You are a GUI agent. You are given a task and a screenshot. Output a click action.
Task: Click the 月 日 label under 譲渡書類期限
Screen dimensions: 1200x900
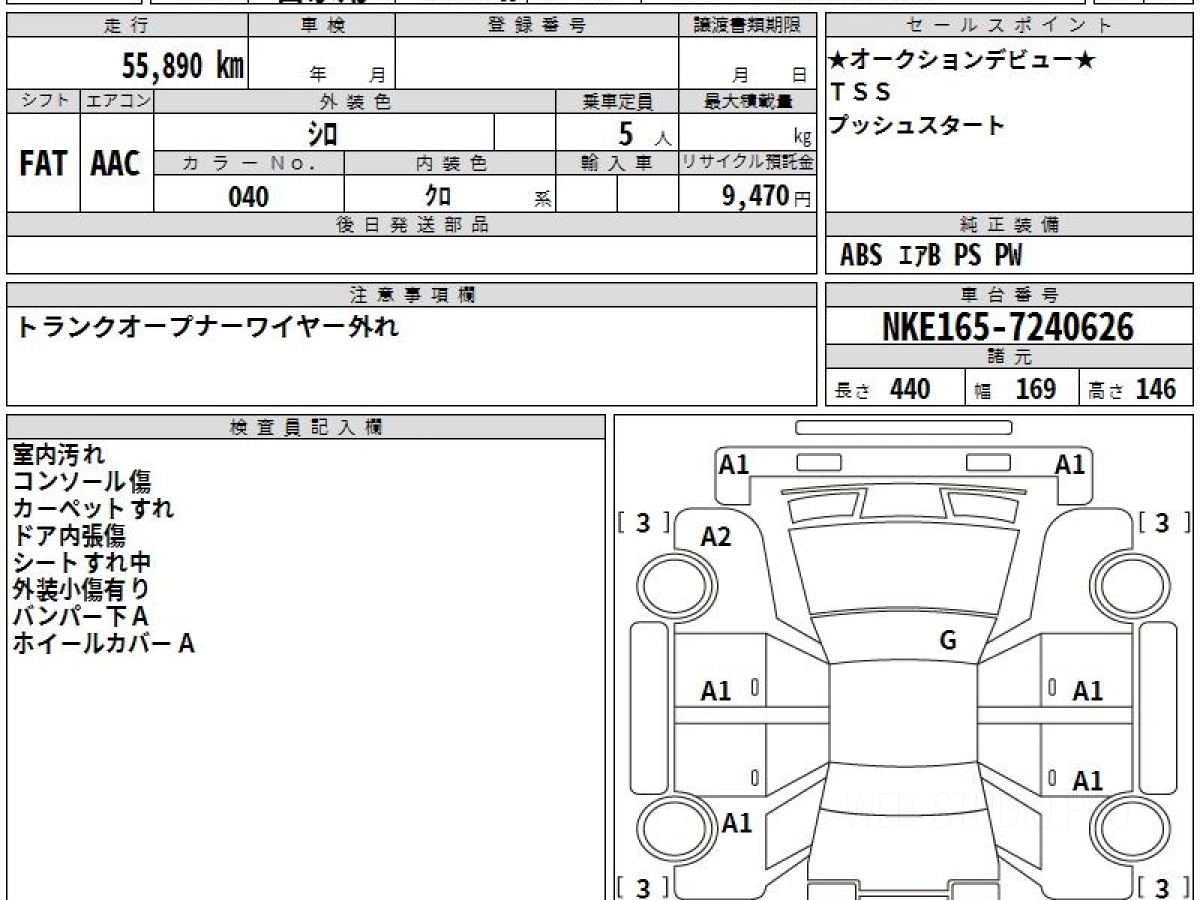click(768, 74)
